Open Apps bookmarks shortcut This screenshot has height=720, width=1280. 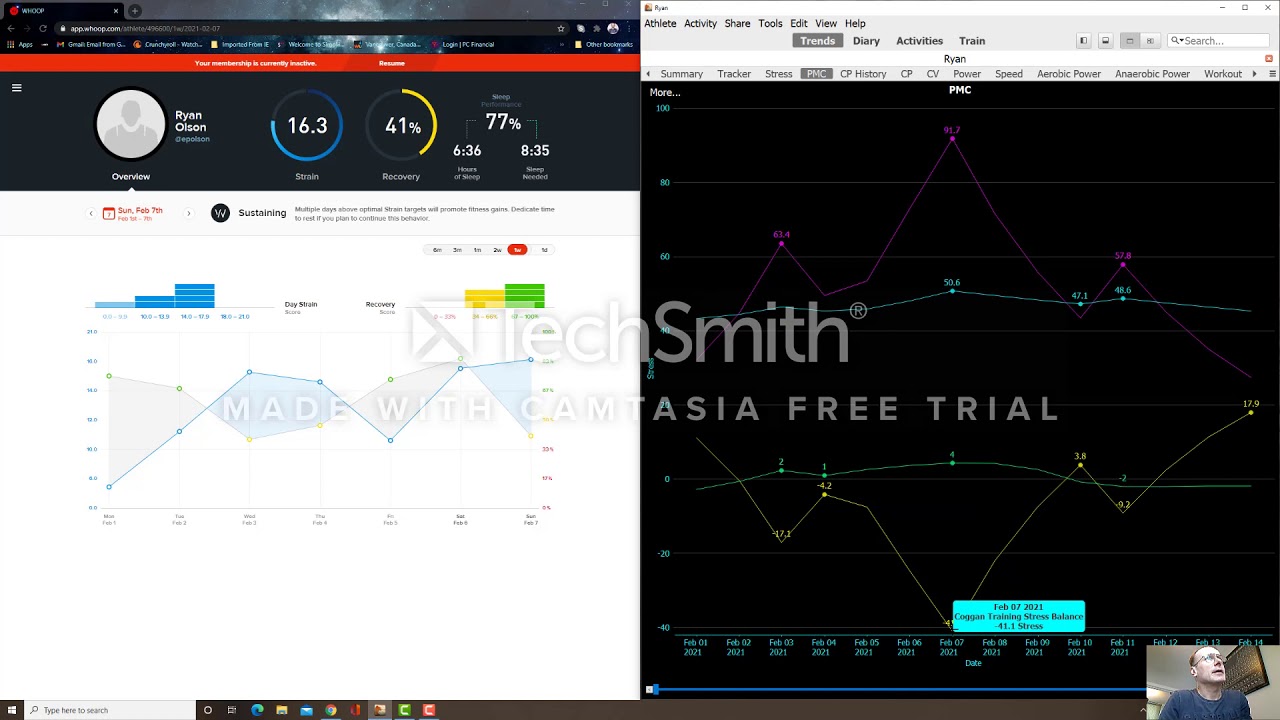pyautogui.click(x=20, y=45)
